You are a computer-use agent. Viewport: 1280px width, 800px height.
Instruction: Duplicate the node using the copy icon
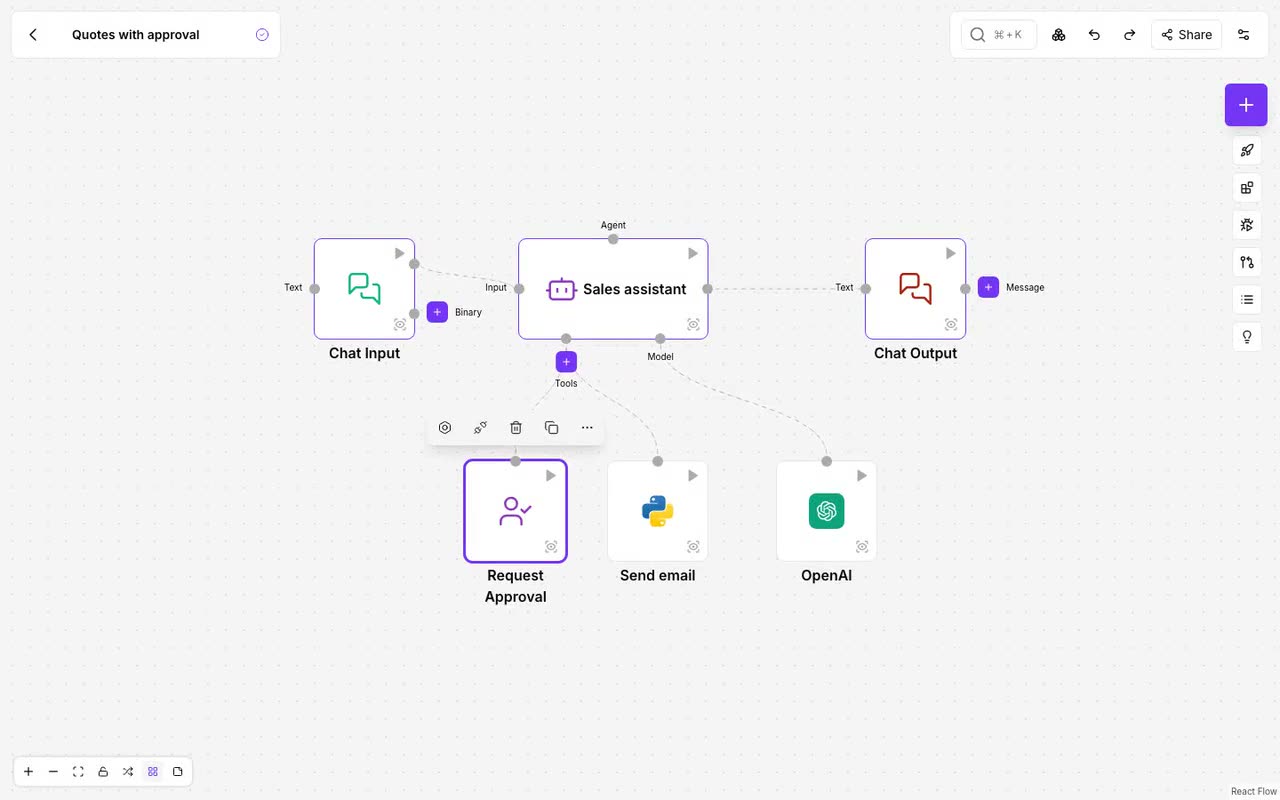(551, 428)
